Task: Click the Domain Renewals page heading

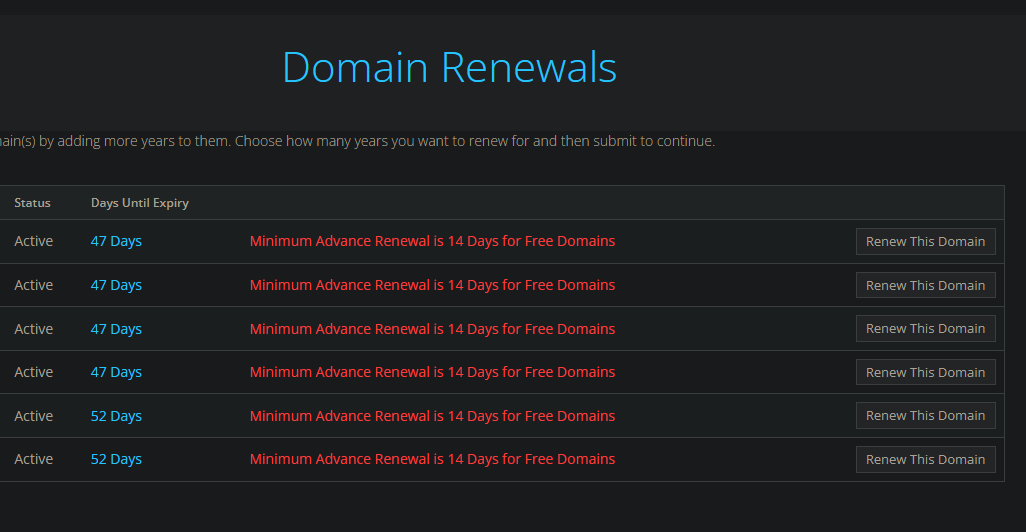Action: (x=449, y=67)
